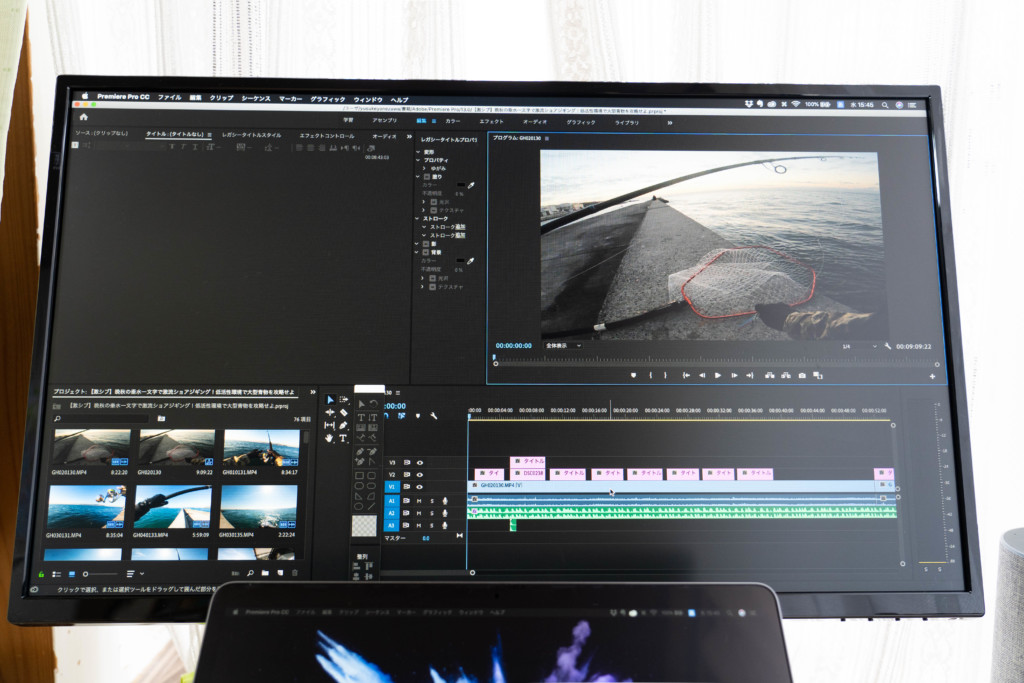Open sort icons dropdown in Project panel
The image size is (1024, 683).
point(134,574)
